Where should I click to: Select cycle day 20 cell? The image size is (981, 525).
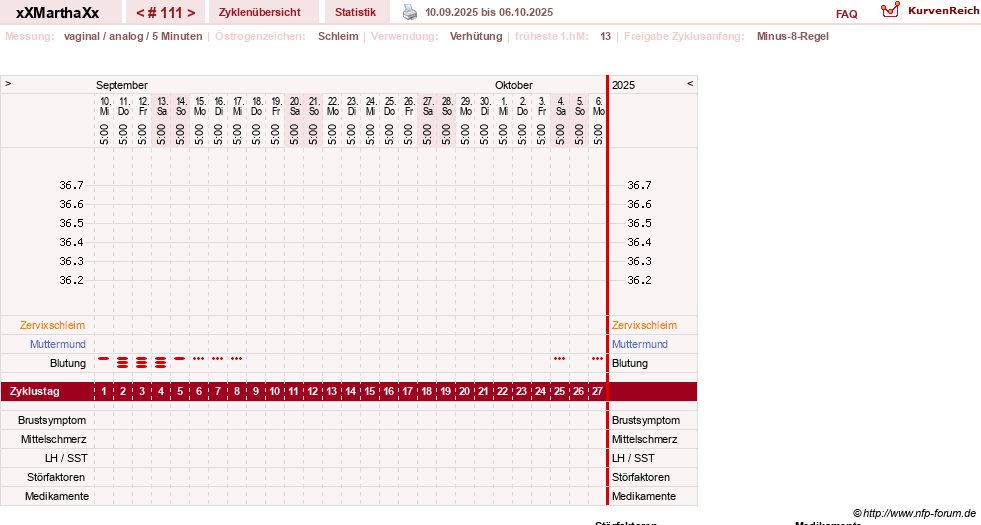(x=464, y=392)
